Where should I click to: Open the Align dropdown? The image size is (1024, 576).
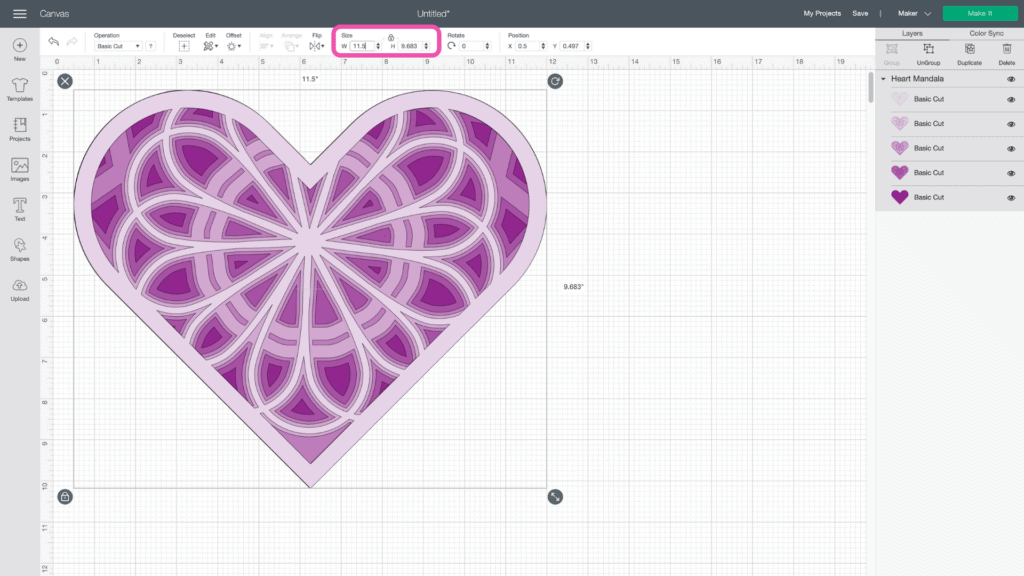[x=266, y=46]
